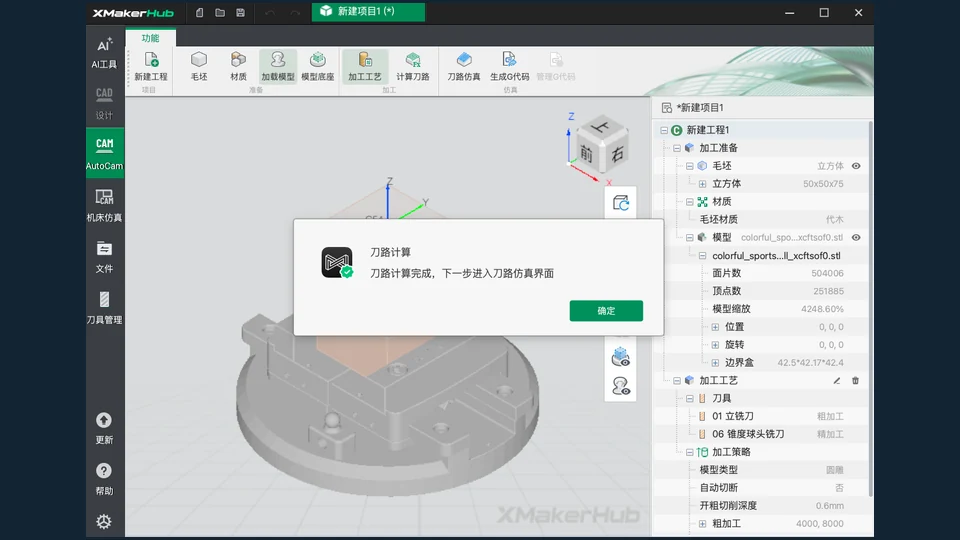
Task: Open the settings gear in sidebar
Action: click(x=103, y=522)
